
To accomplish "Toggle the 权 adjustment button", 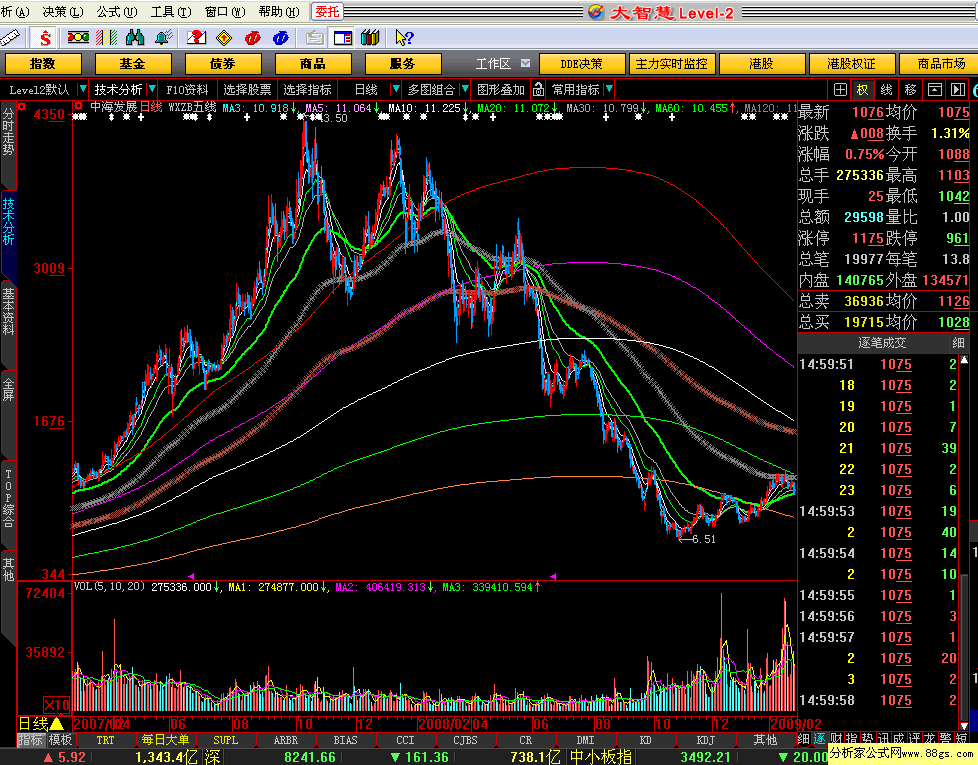I will click(863, 90).
